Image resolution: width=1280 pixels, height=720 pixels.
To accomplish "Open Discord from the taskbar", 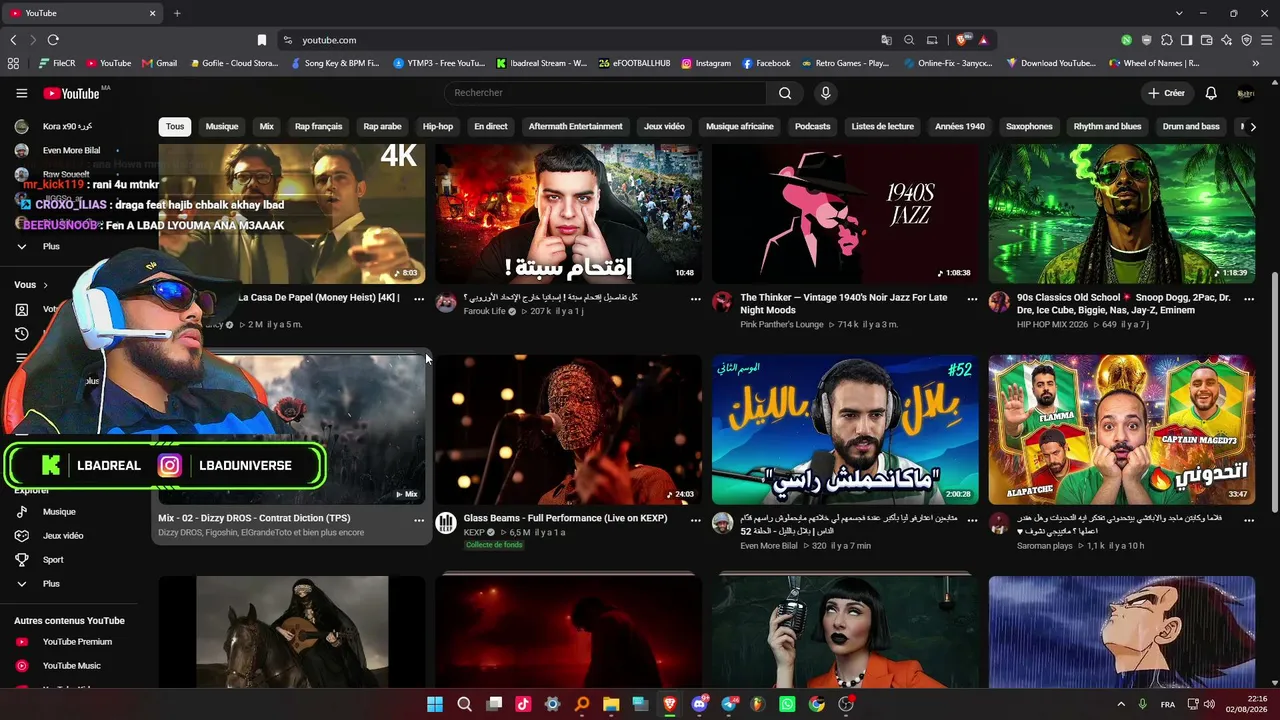I will 699,704.
